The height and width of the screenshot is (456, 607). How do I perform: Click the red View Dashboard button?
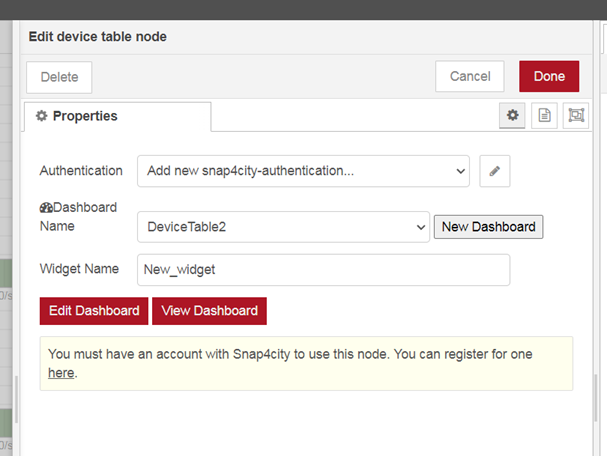coord(209,311)
